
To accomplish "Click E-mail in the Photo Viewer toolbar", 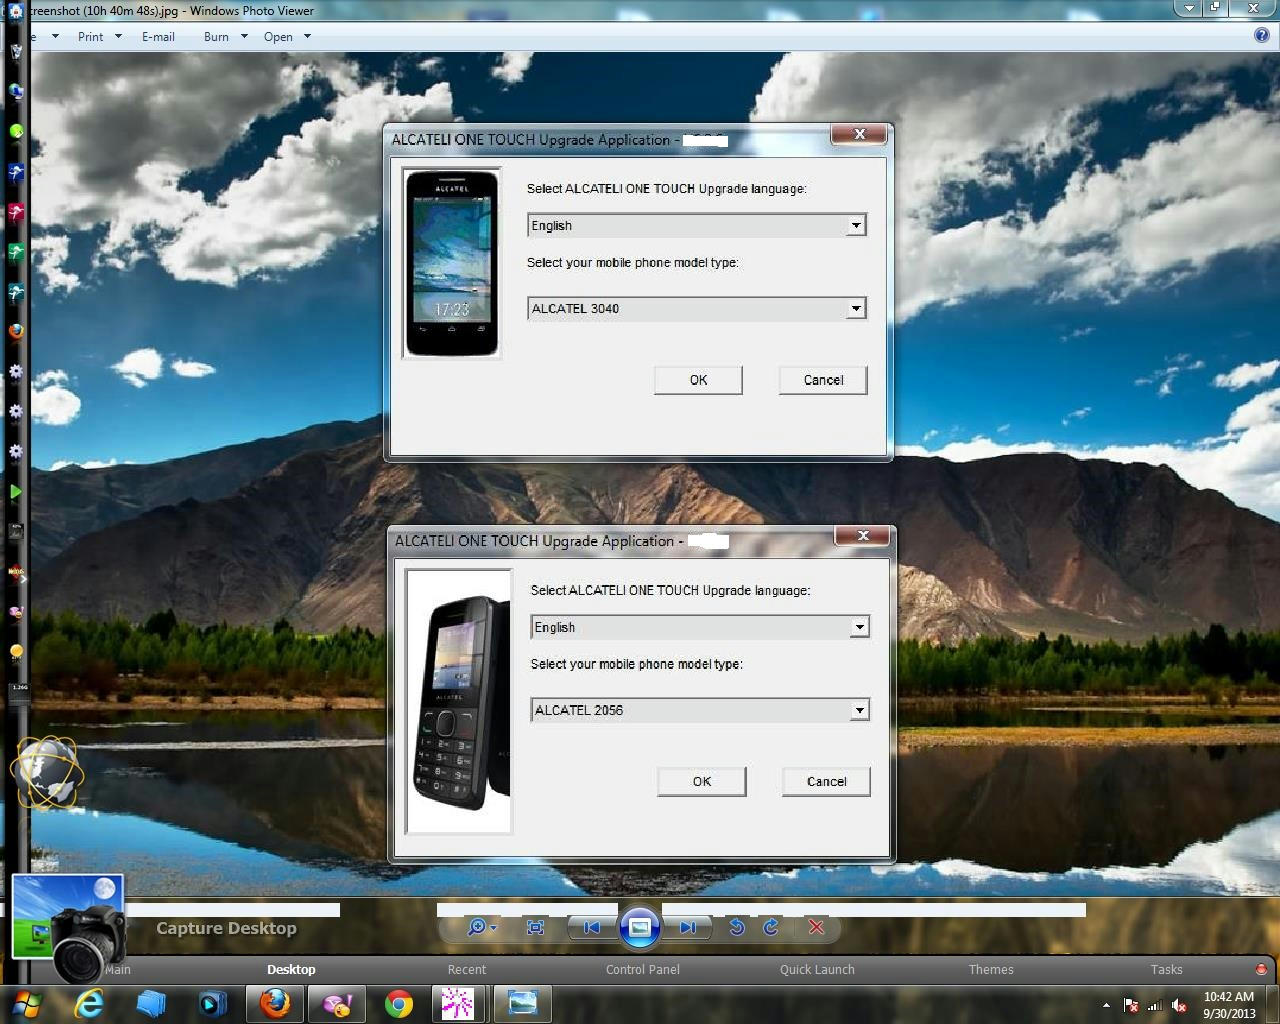I will [158, 36].
